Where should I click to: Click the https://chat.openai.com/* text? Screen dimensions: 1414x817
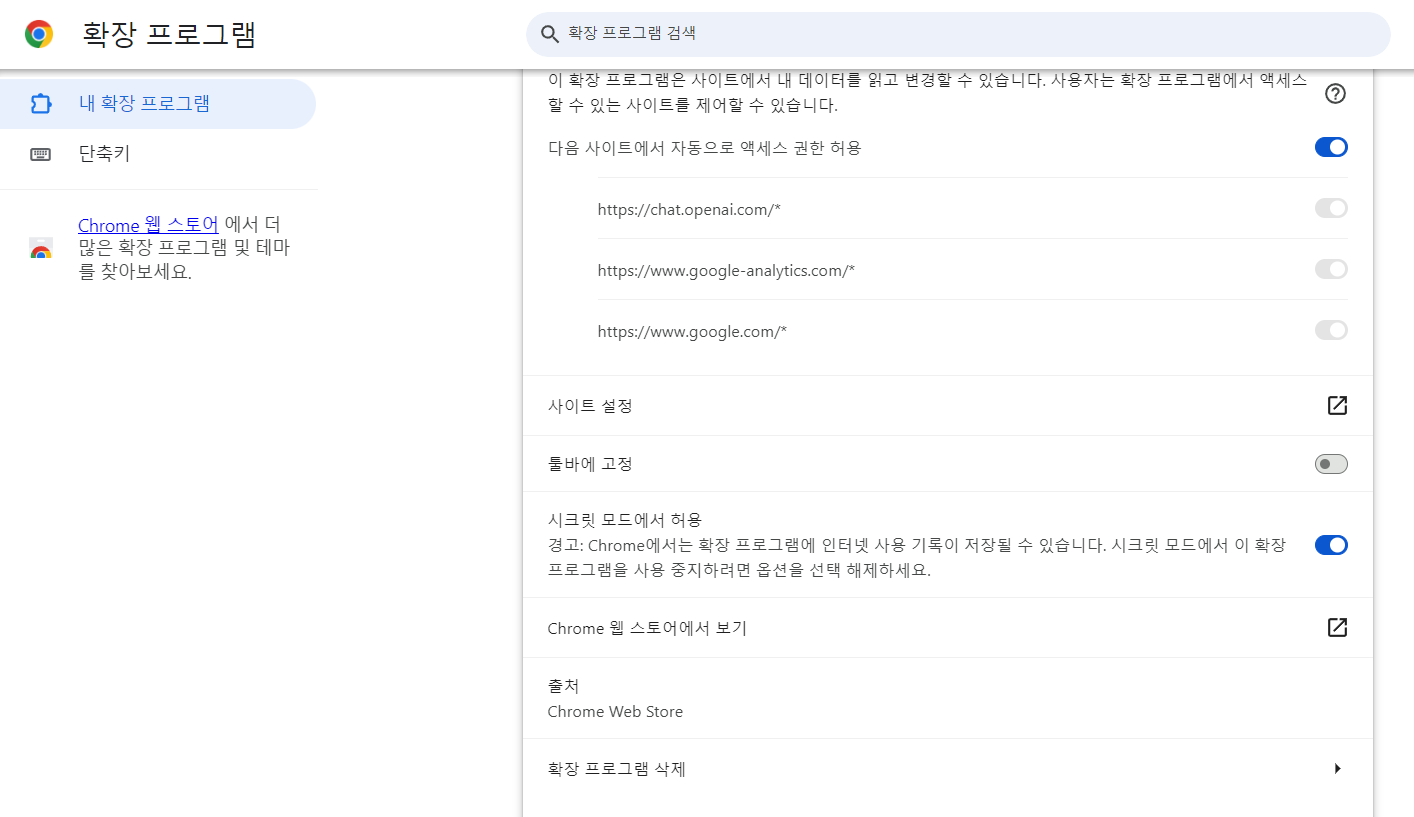[689, 210]
